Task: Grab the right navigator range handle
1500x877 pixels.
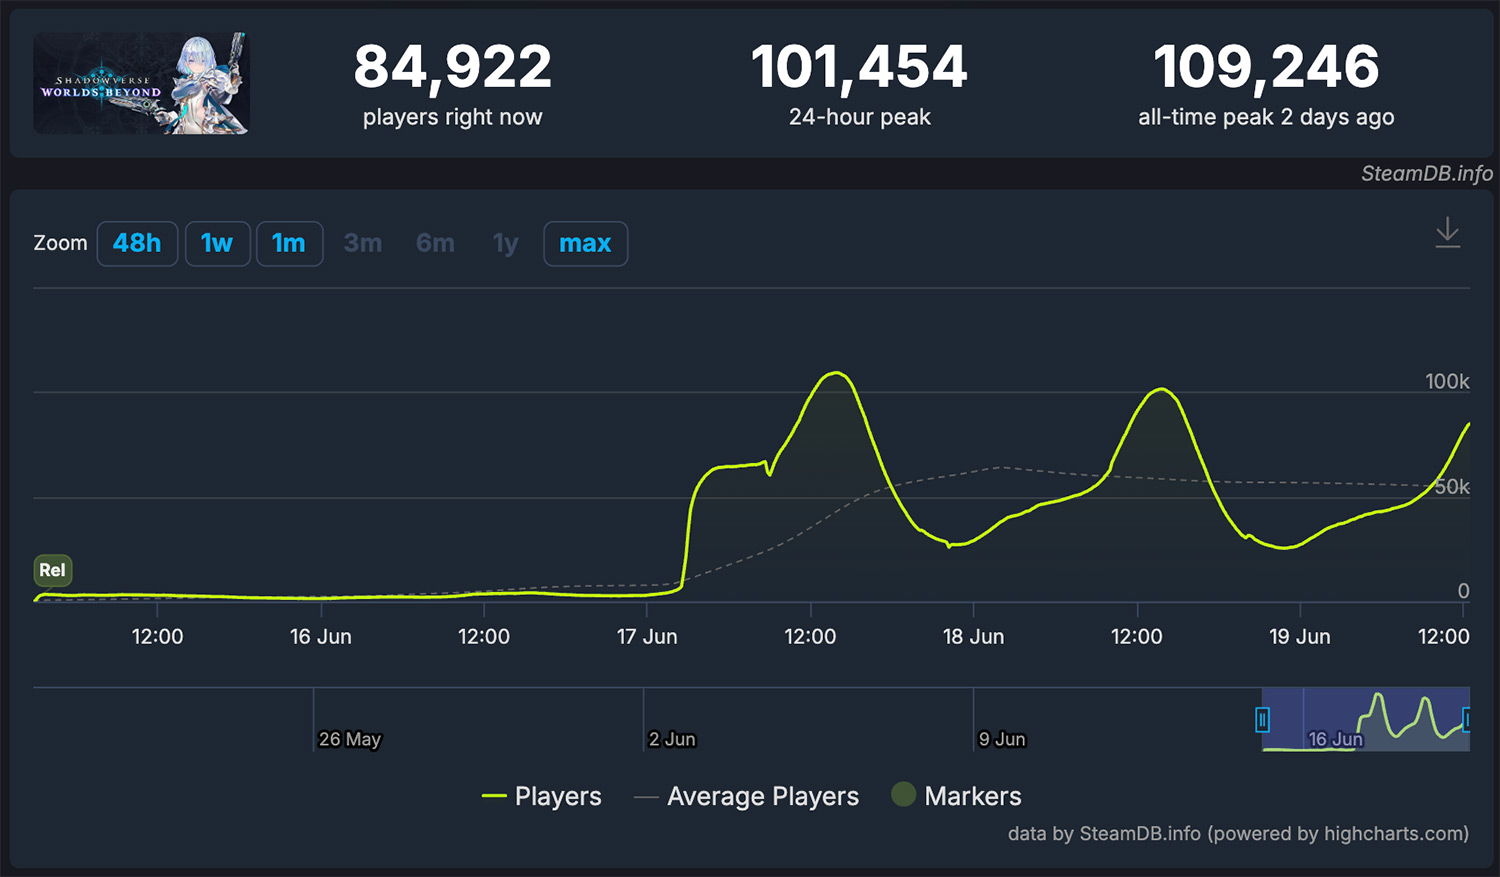Action: click(x=1466, y=719)
